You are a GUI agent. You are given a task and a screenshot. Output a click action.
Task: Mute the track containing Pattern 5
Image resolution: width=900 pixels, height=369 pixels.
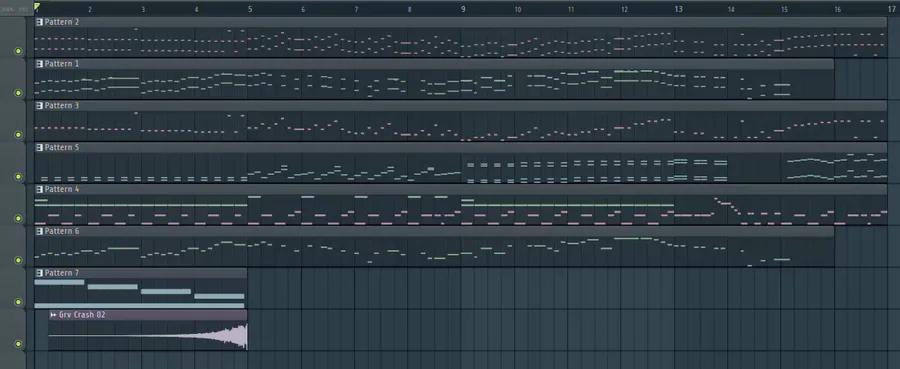pos(18,177)
